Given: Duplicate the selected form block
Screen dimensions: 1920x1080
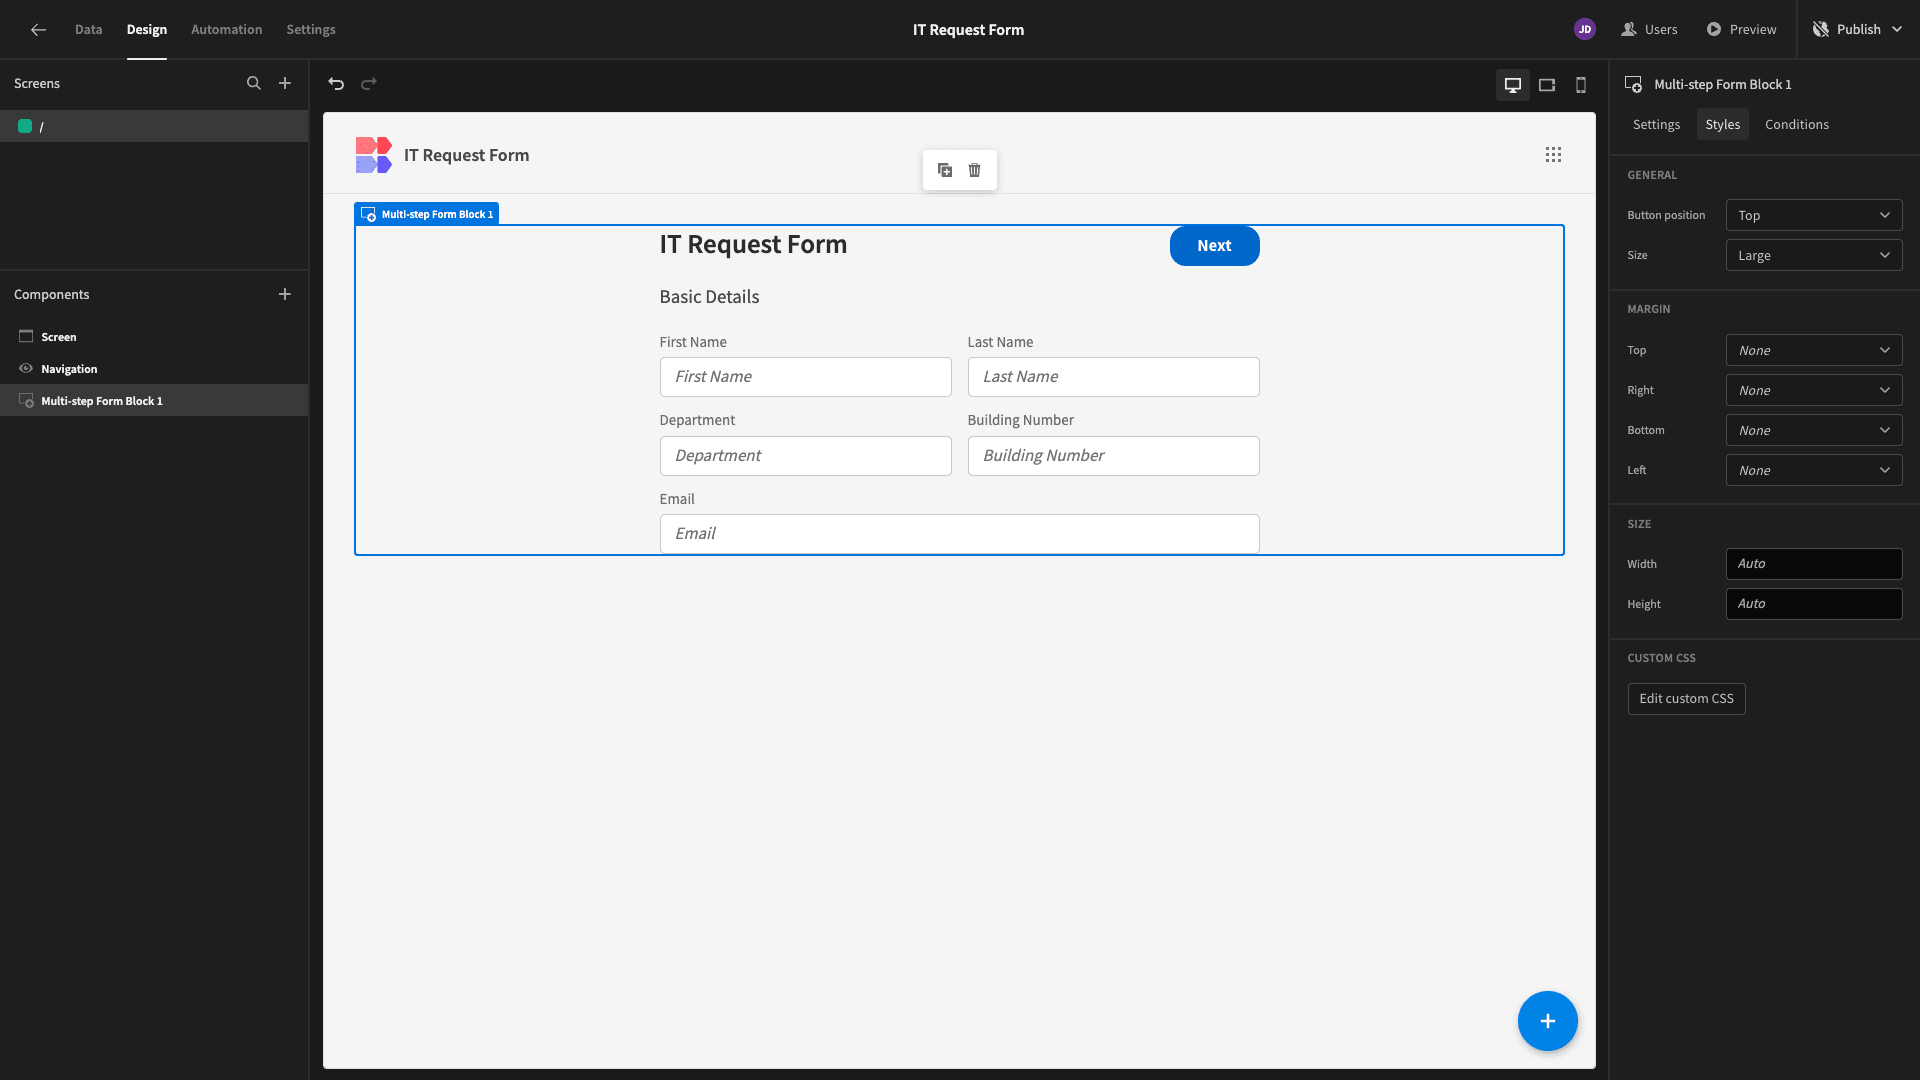Looking at the screenshot, I should [x=945, y=170].
